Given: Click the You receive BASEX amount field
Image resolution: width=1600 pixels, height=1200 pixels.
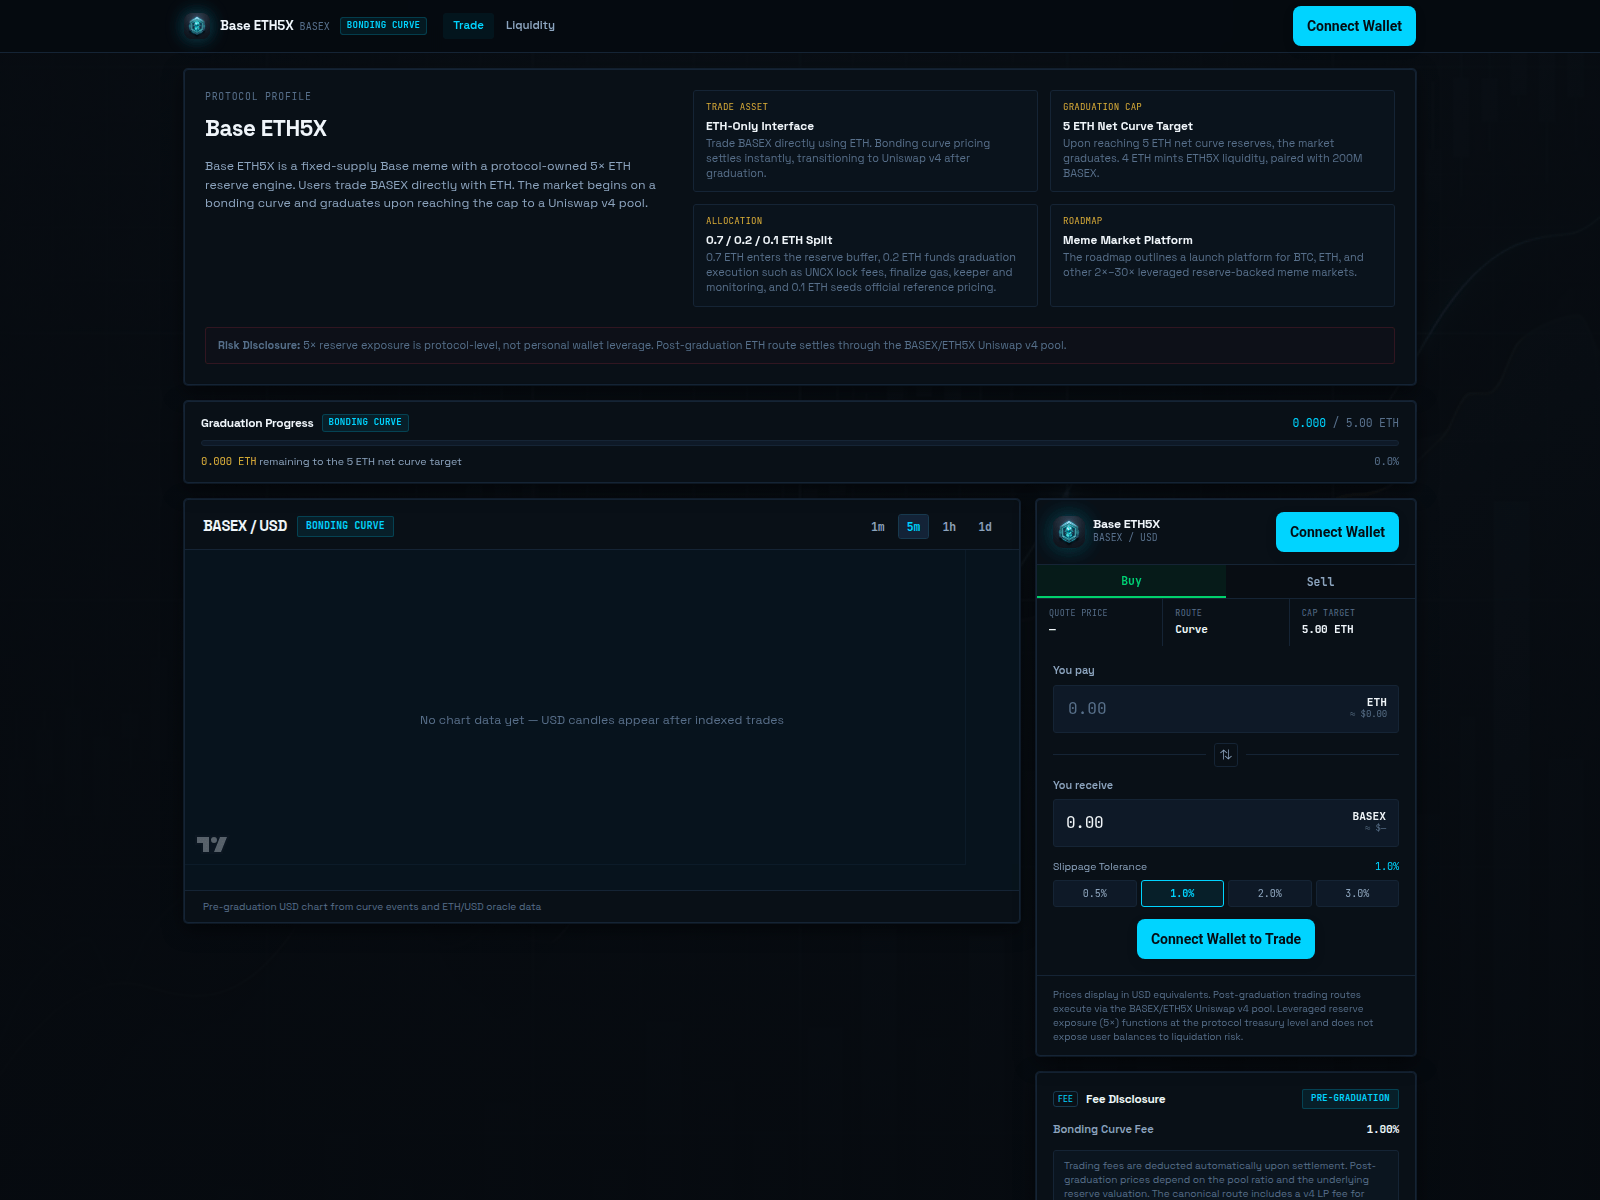Looking at the screenshot, I should 1226,823.
